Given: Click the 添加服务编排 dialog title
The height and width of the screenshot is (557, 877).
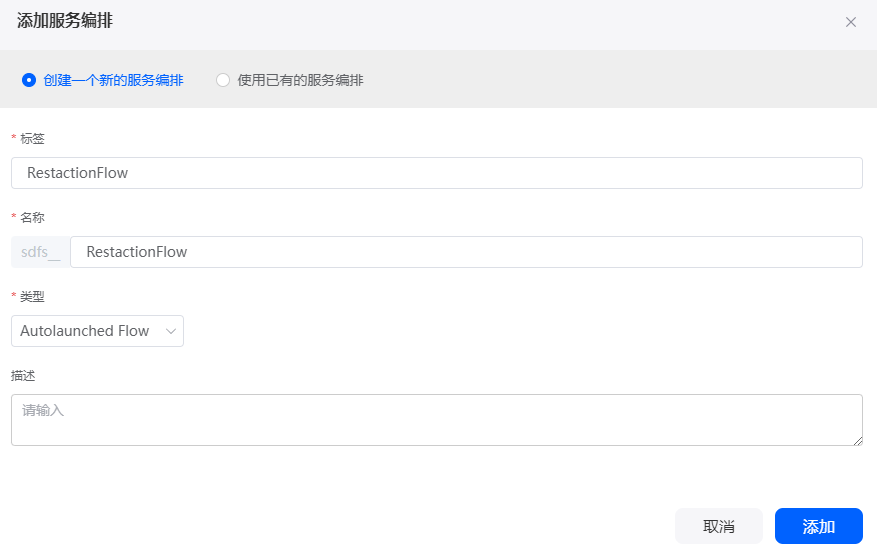Looking at the screenshot, I should 65,21.
